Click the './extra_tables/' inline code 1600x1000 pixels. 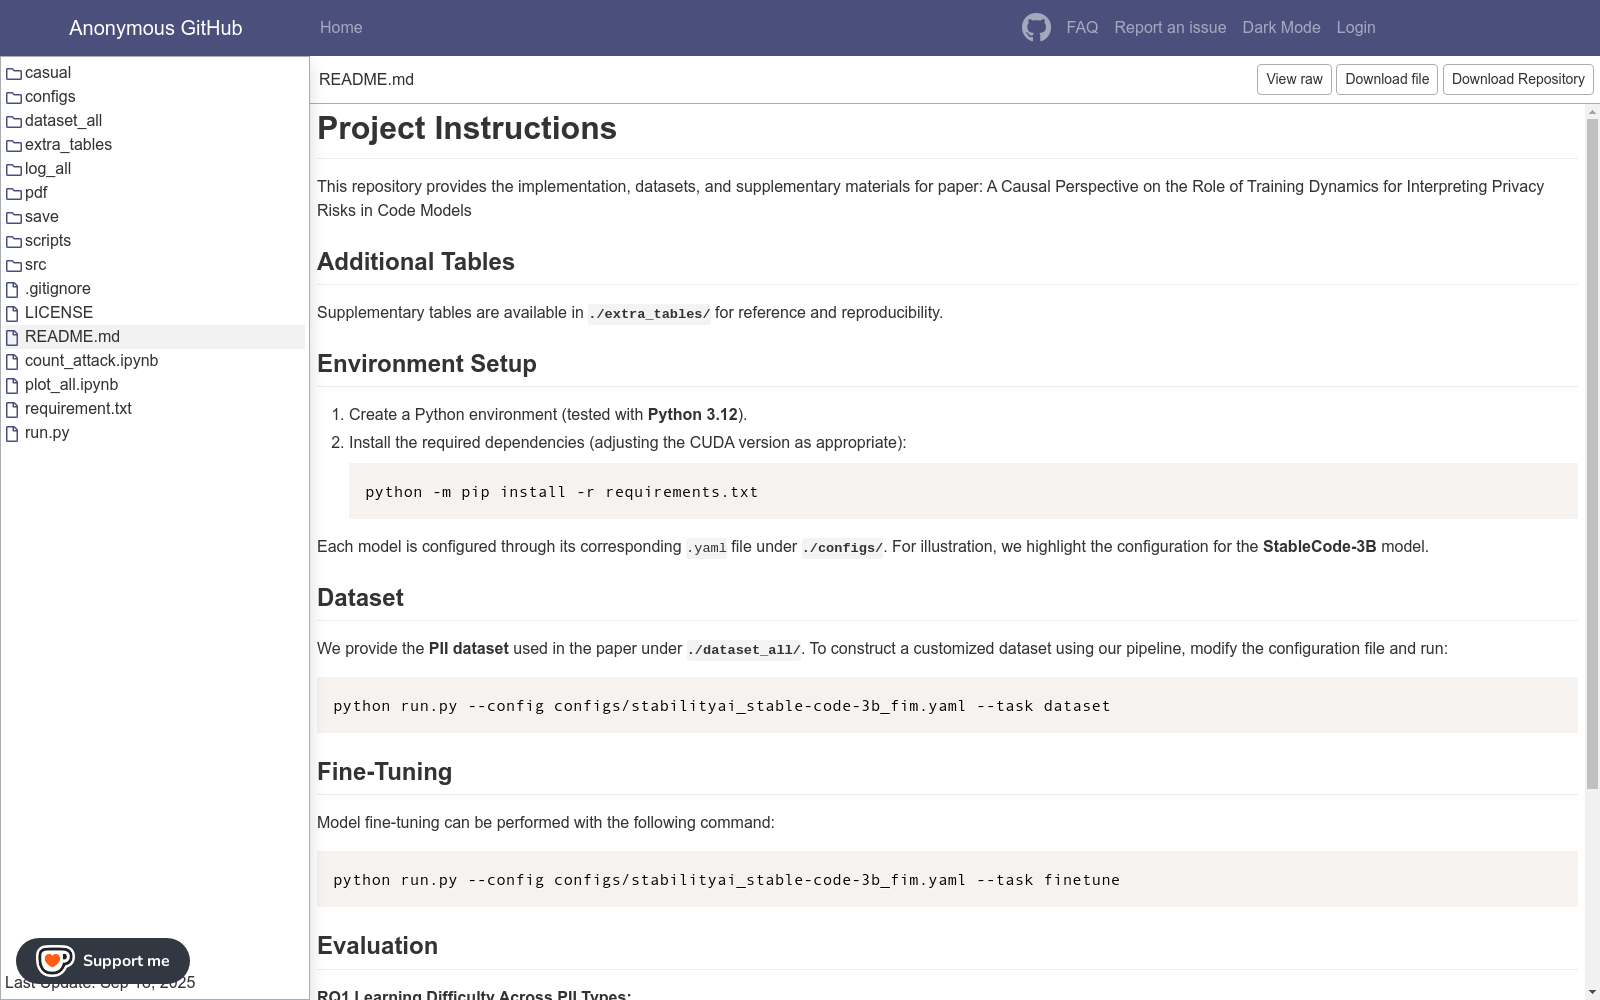649,313
